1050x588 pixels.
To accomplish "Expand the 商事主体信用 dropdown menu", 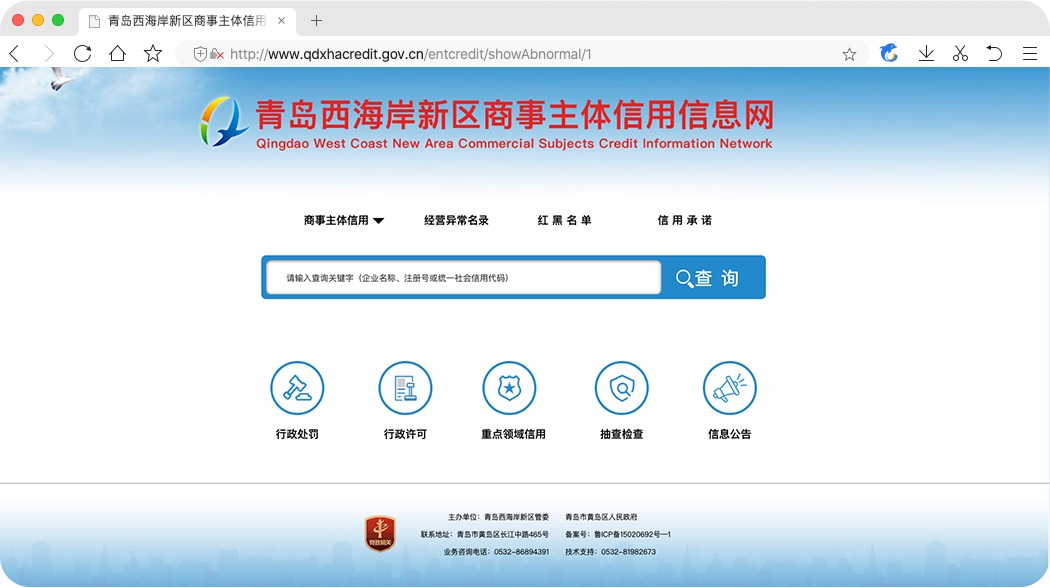I will (343, 220).
